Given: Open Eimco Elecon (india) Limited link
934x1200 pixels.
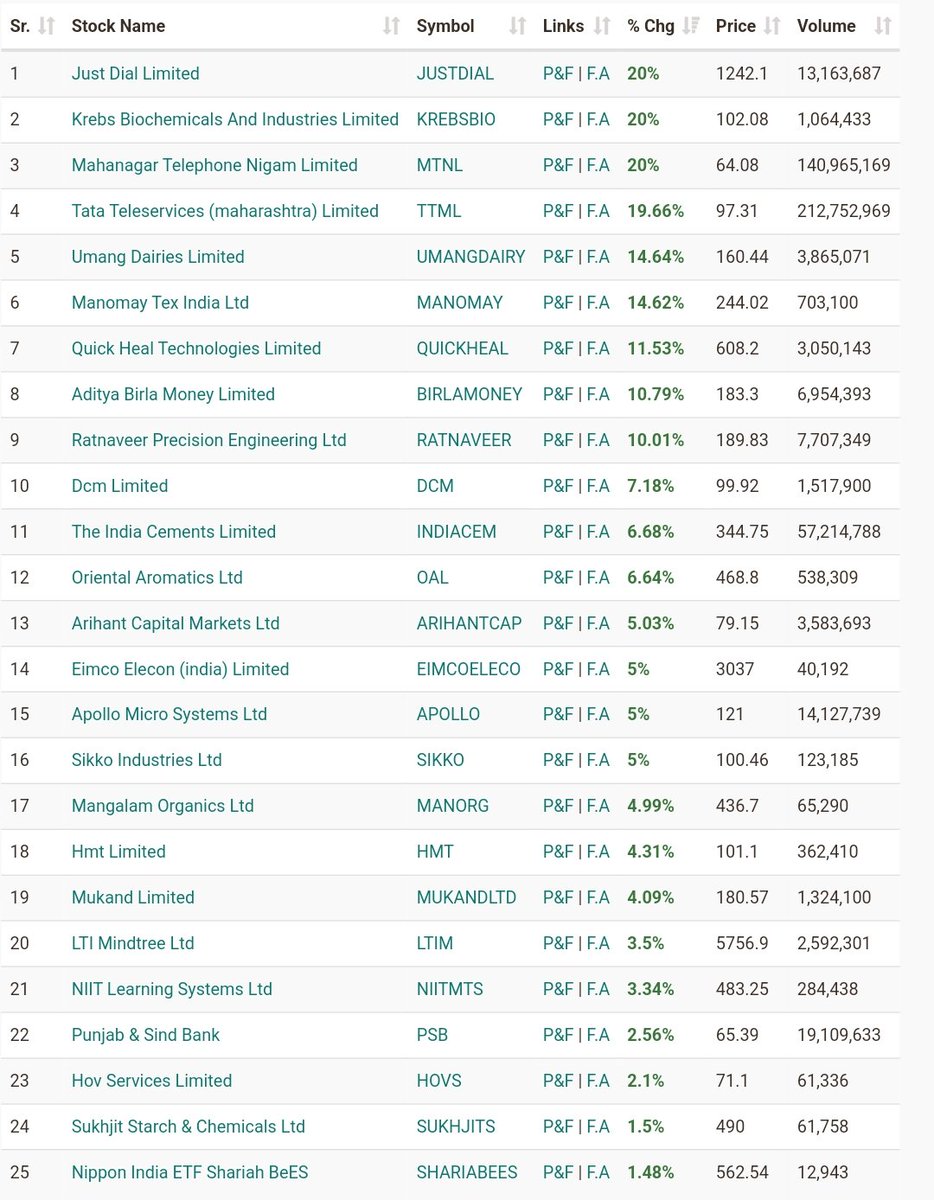Looking at the screenshot, I should tap(180, 669).
